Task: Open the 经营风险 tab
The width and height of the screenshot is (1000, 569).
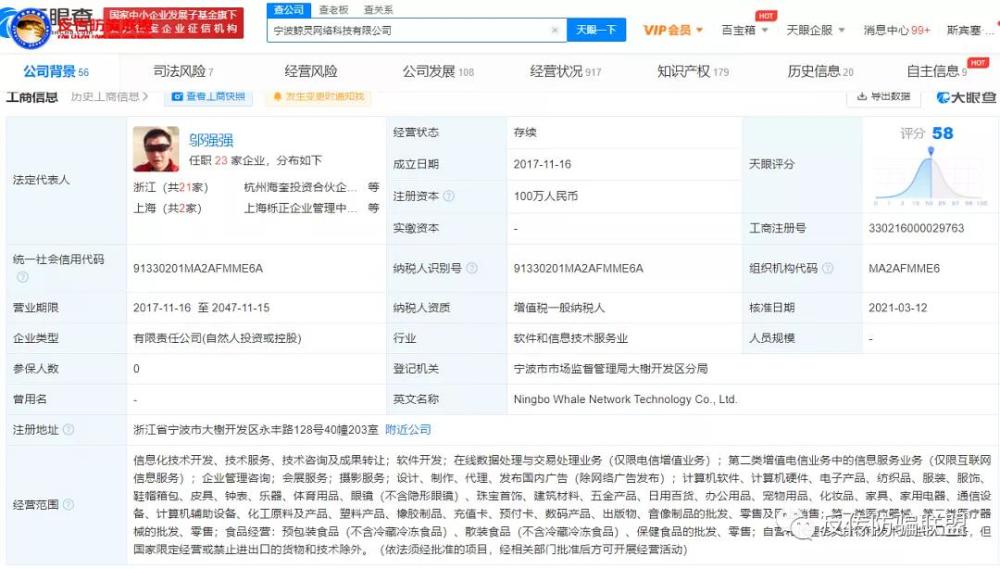Action: (x=311, y=71)
